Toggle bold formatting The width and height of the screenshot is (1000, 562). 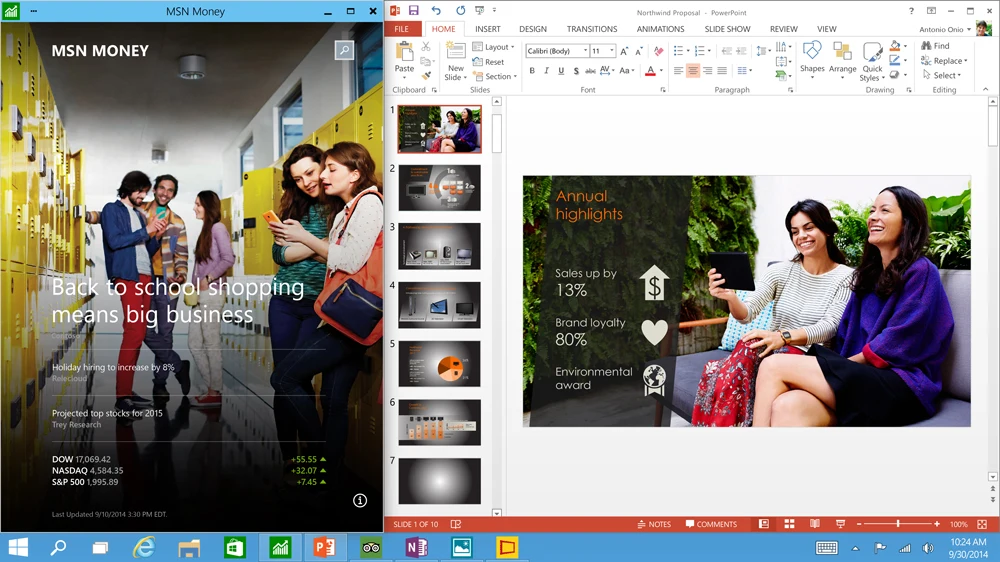click(532, 71)
